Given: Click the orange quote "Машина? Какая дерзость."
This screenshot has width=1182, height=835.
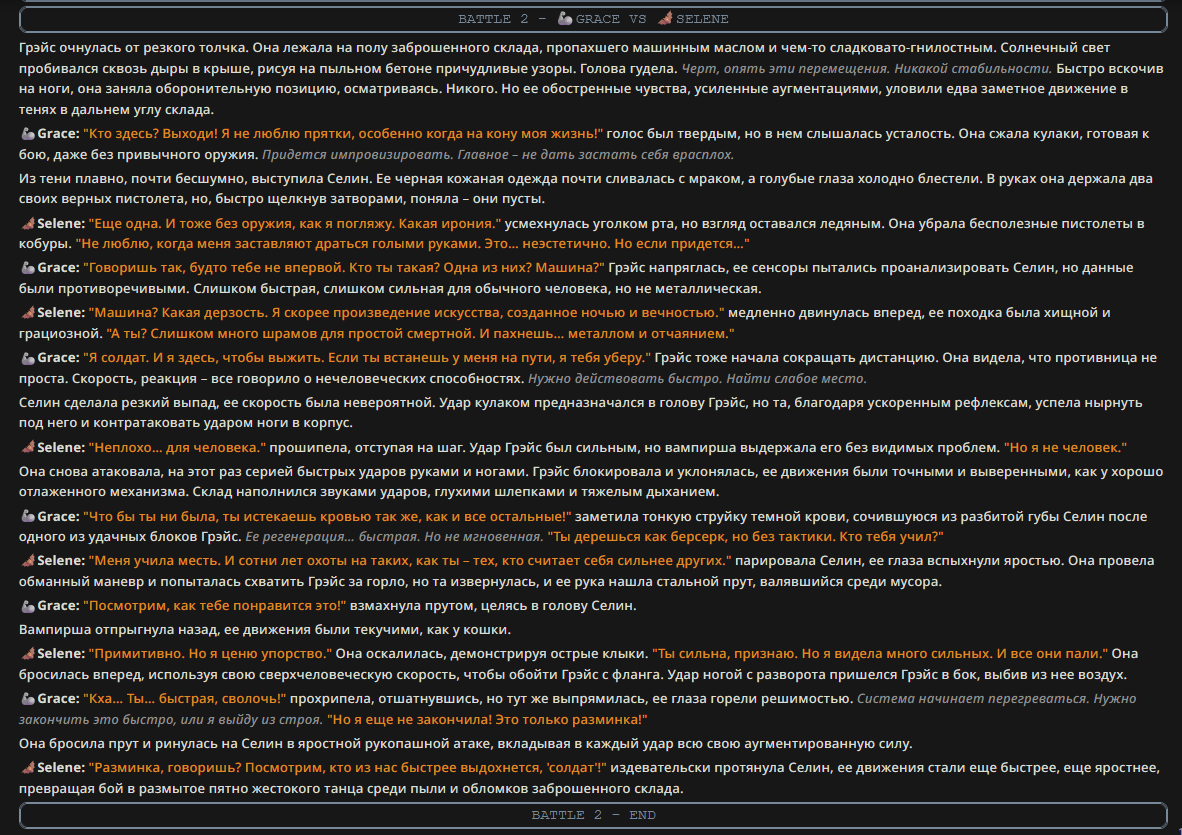Looking at the screenshot, I should click(406, 312).
